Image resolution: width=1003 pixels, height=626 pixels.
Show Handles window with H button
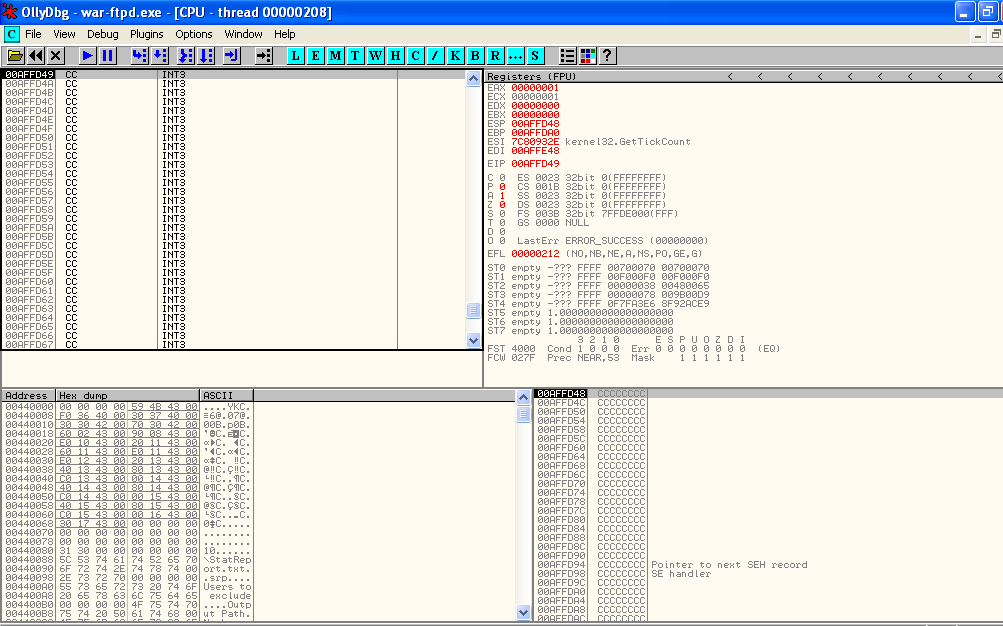click(395, 56)
